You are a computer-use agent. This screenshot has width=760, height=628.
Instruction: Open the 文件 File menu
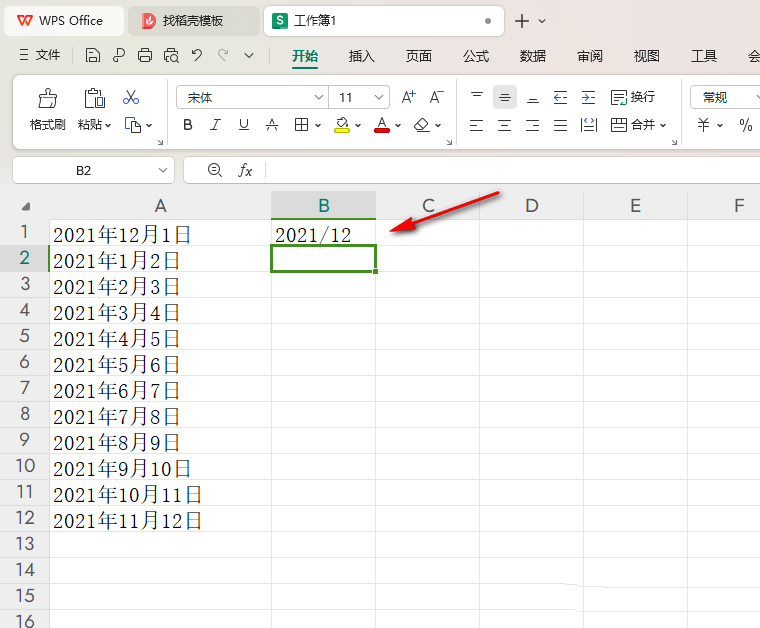40,55
